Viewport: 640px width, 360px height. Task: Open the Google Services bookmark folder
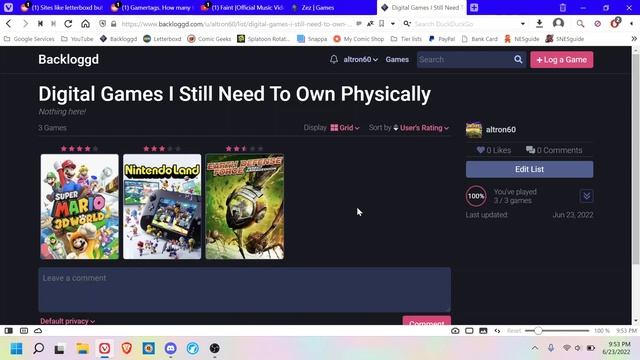[29, 39]
